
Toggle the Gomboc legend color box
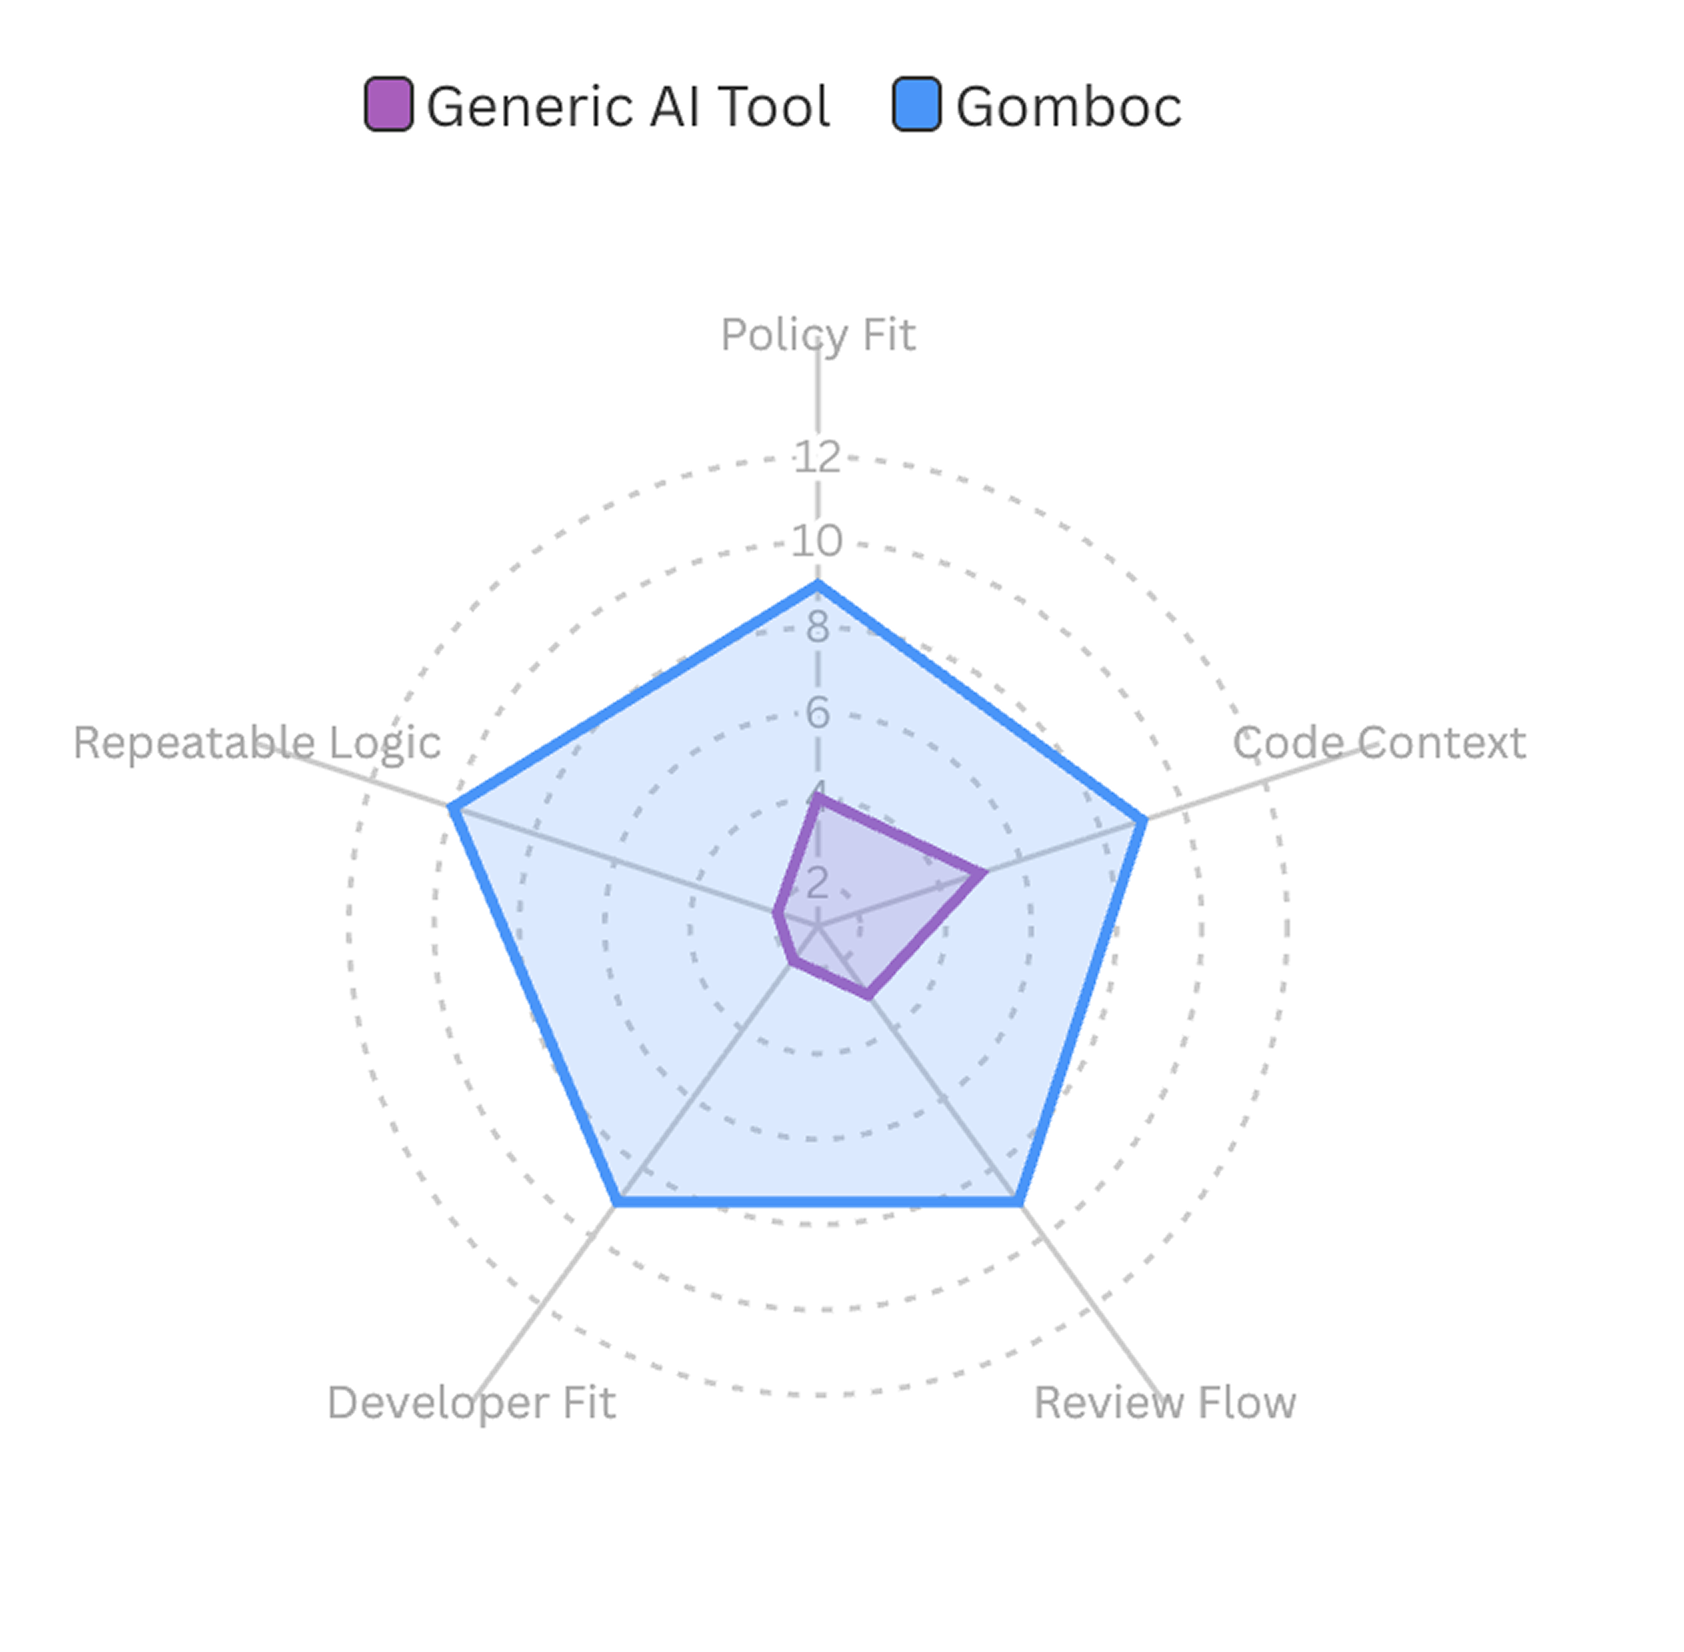click(x=916, y=104)
